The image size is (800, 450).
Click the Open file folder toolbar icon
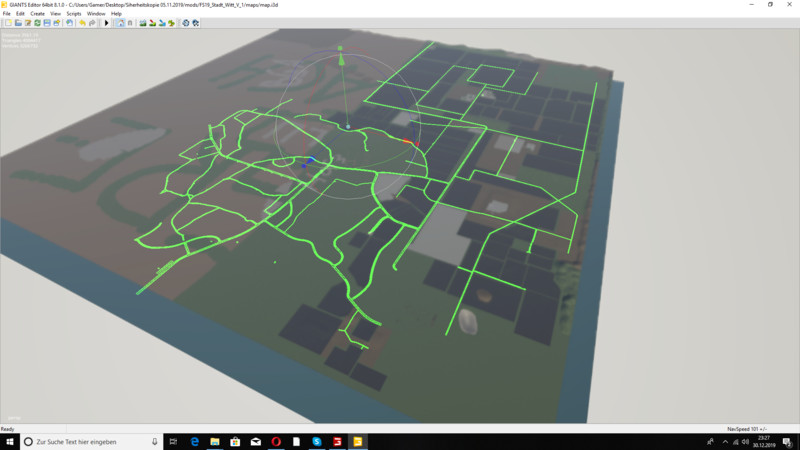(x=18, y=22)
